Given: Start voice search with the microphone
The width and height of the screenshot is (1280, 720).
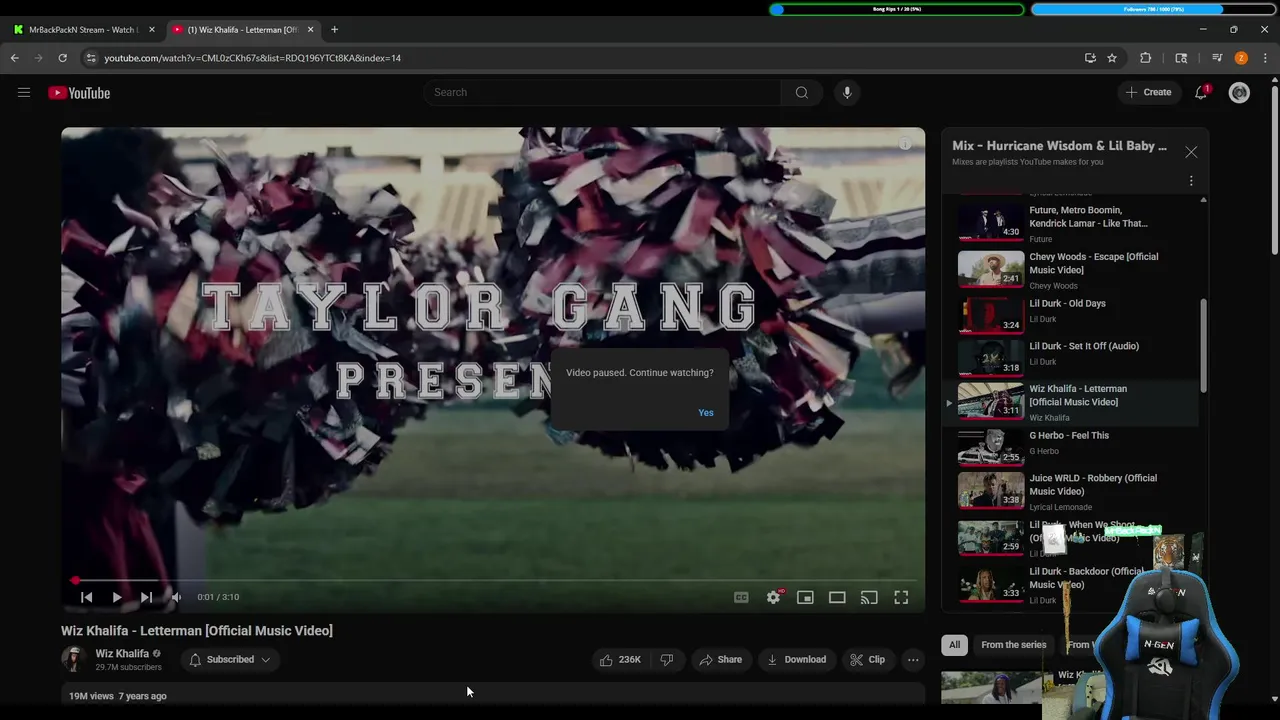Looking at the screenshot, I should pos(847,92).
